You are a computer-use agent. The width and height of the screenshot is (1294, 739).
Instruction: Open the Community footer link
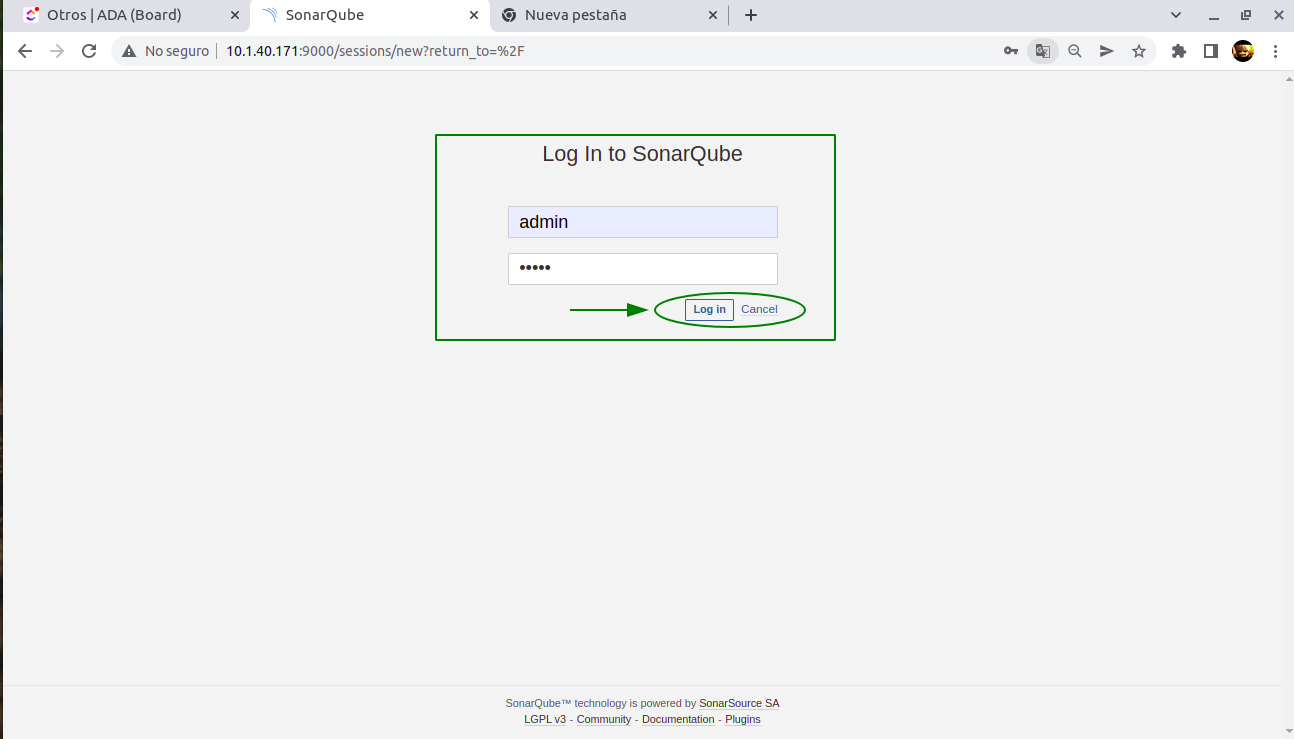point(604,720)
